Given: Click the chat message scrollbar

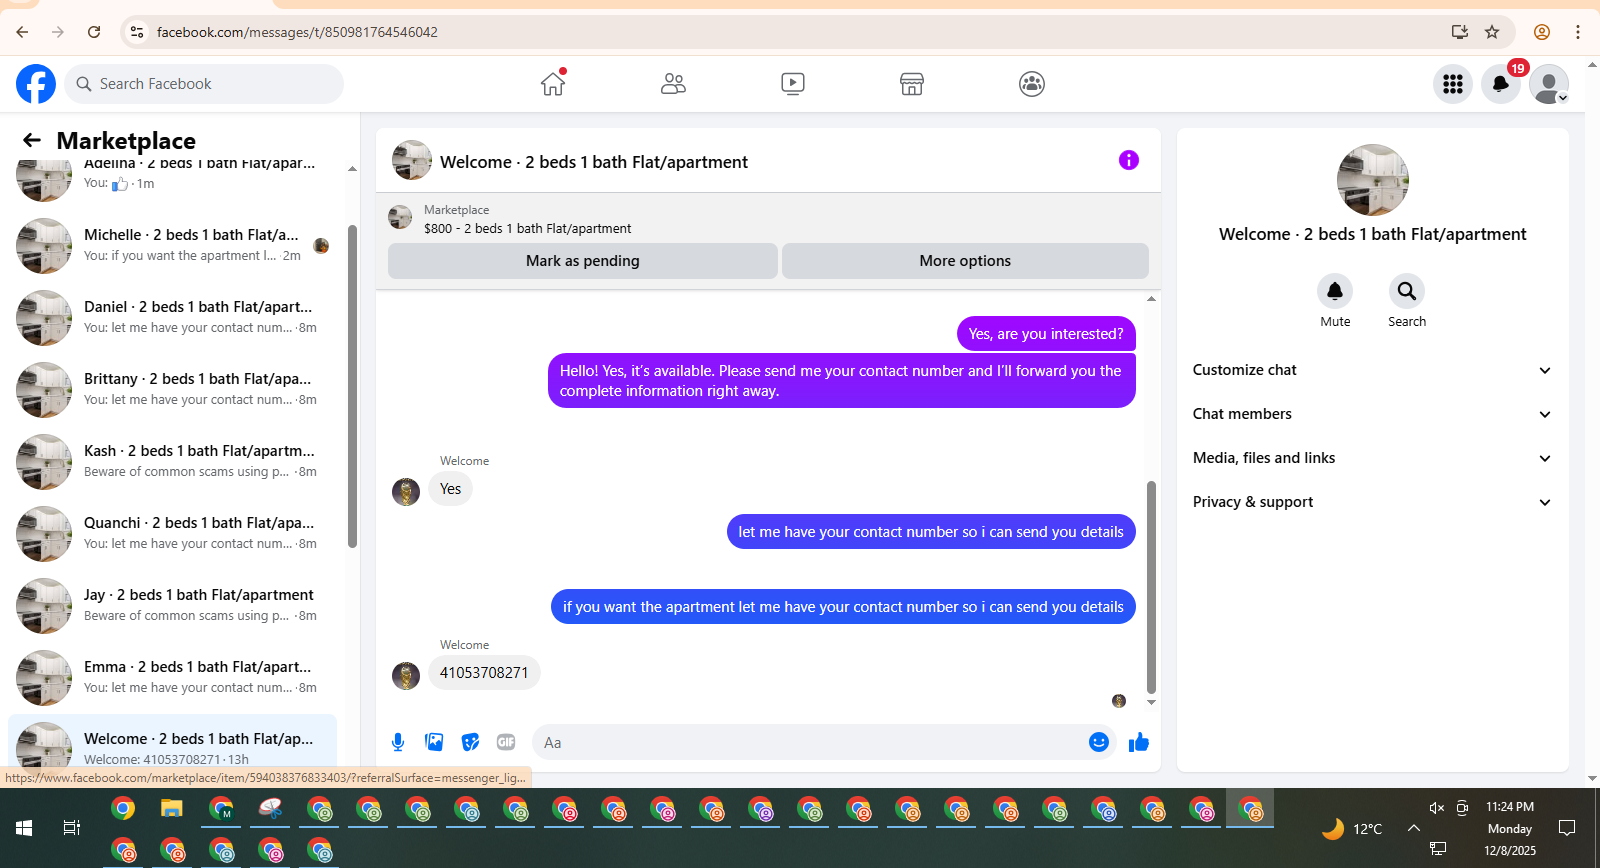Looking at the screenshot, I should click(x=1151, y=587).
